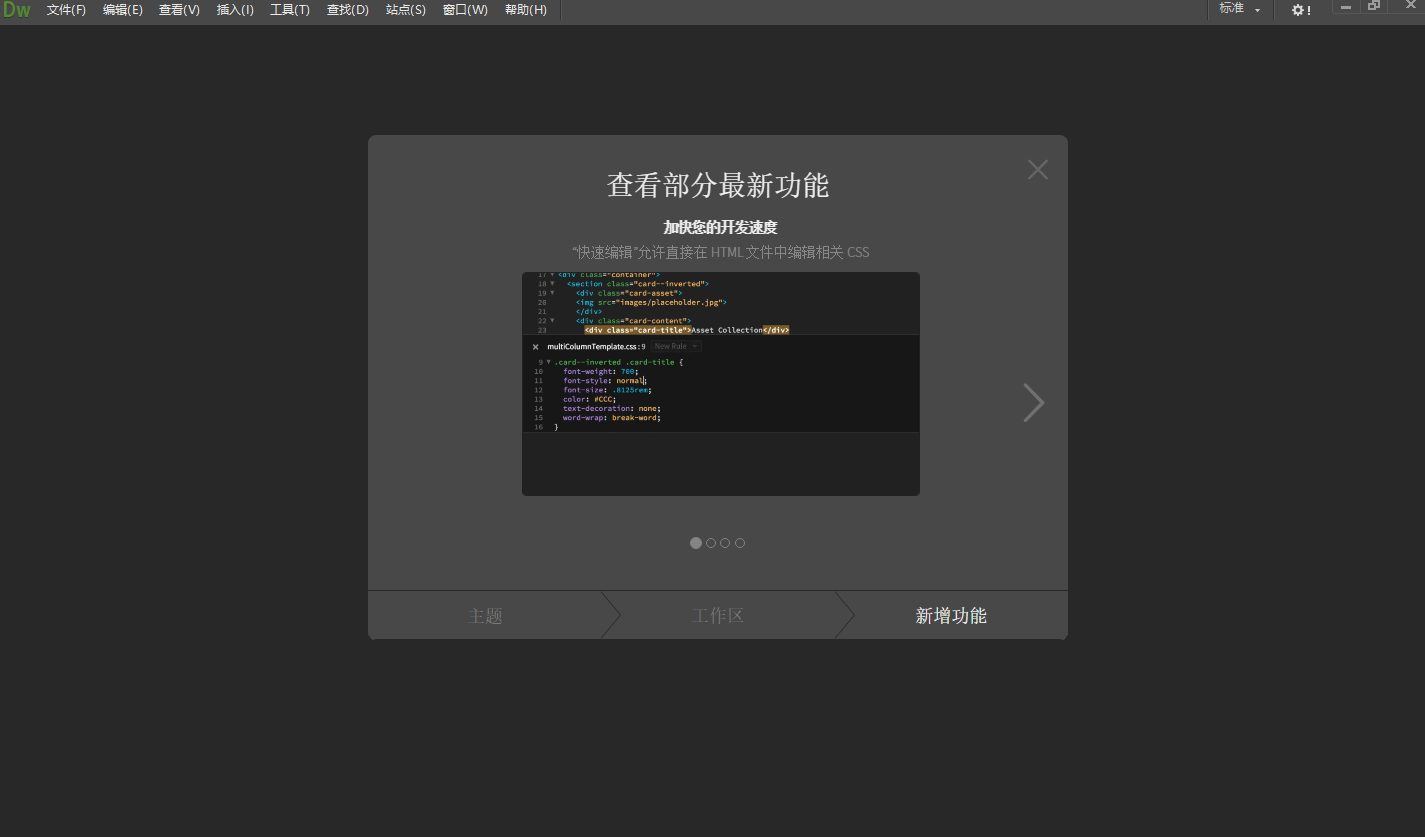Close the 查看部分最新功能 welcome dialog
This screenshot has width=1425, height=837.
click(x=1037, y=169)
